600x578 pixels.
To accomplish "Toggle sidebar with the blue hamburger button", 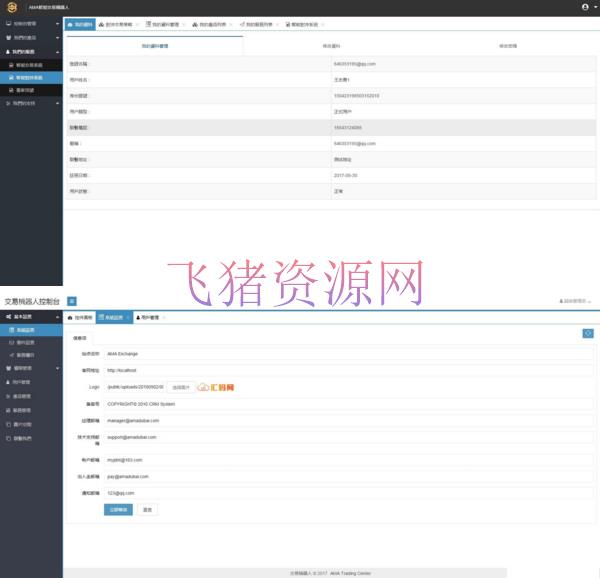I will [72, 300].
